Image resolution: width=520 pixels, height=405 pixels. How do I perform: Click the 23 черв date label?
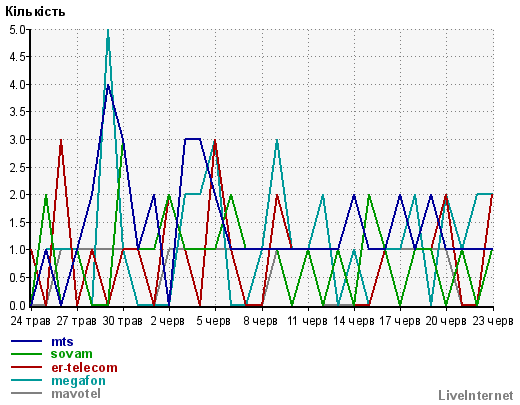click(493, 321)
